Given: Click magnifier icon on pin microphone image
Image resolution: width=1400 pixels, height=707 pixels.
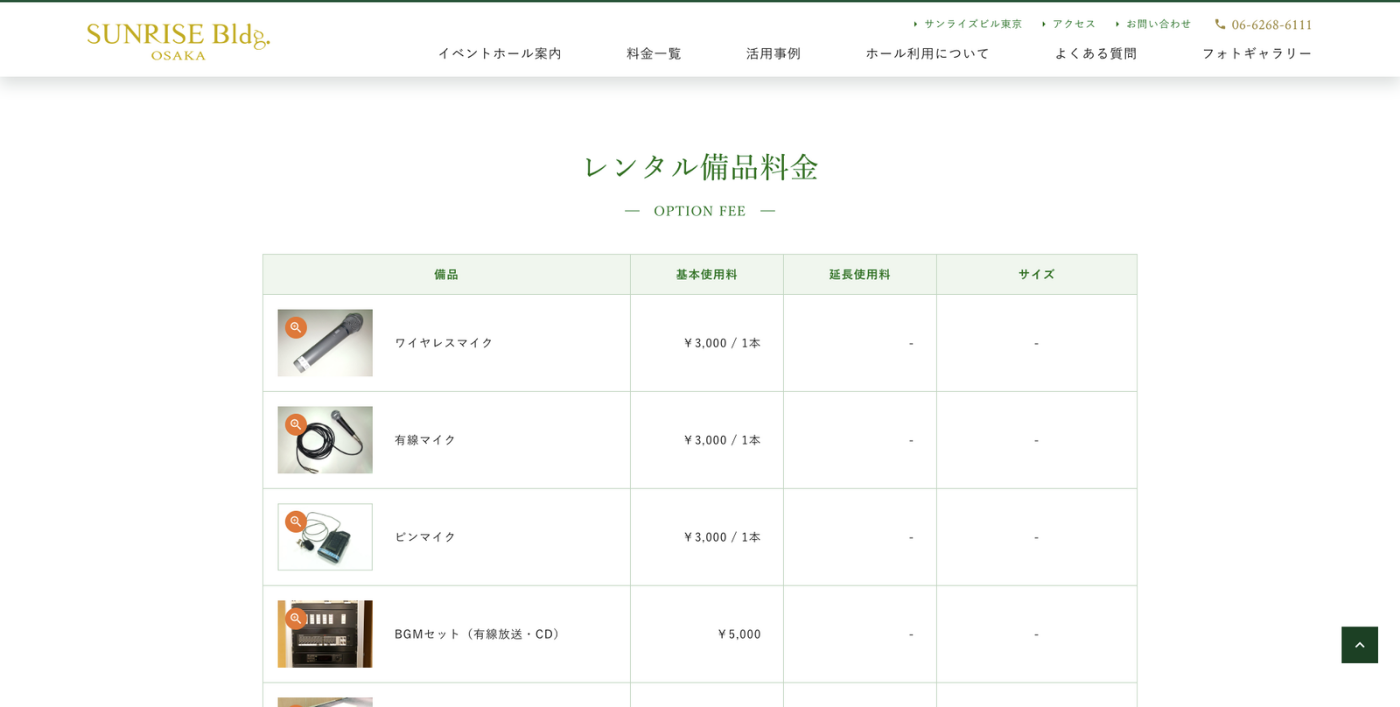Looking at the screenshot, I should point(295,521).
